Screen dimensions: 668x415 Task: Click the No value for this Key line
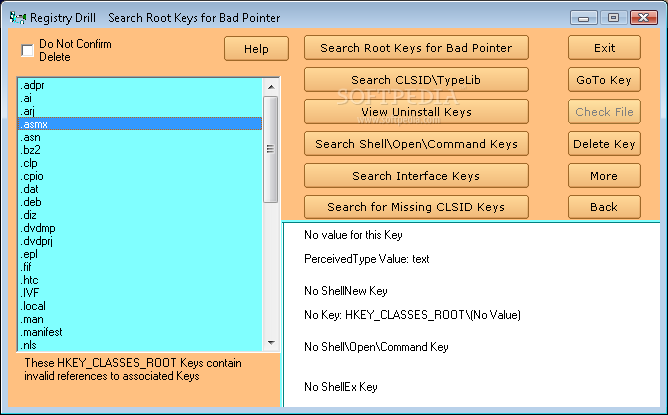(353, 235)
